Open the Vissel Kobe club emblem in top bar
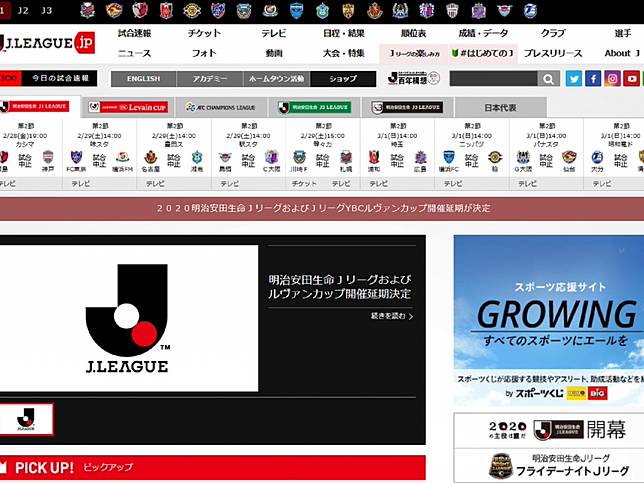Screen dimensions: 644x483 click(x=452, y=11)
